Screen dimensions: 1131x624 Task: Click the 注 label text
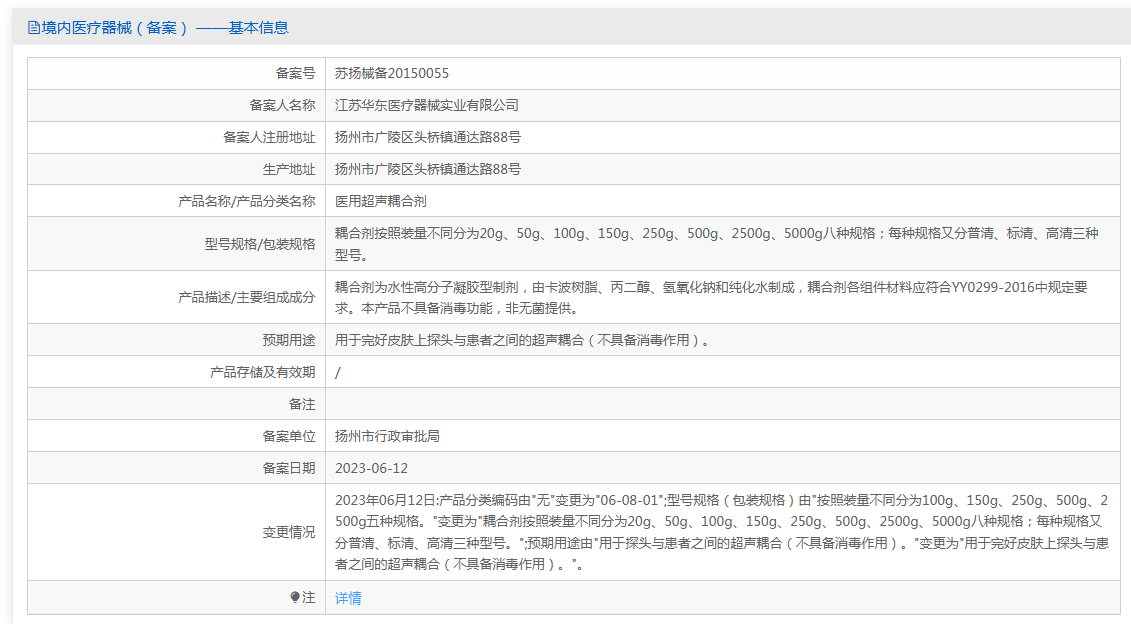point(309,597)
